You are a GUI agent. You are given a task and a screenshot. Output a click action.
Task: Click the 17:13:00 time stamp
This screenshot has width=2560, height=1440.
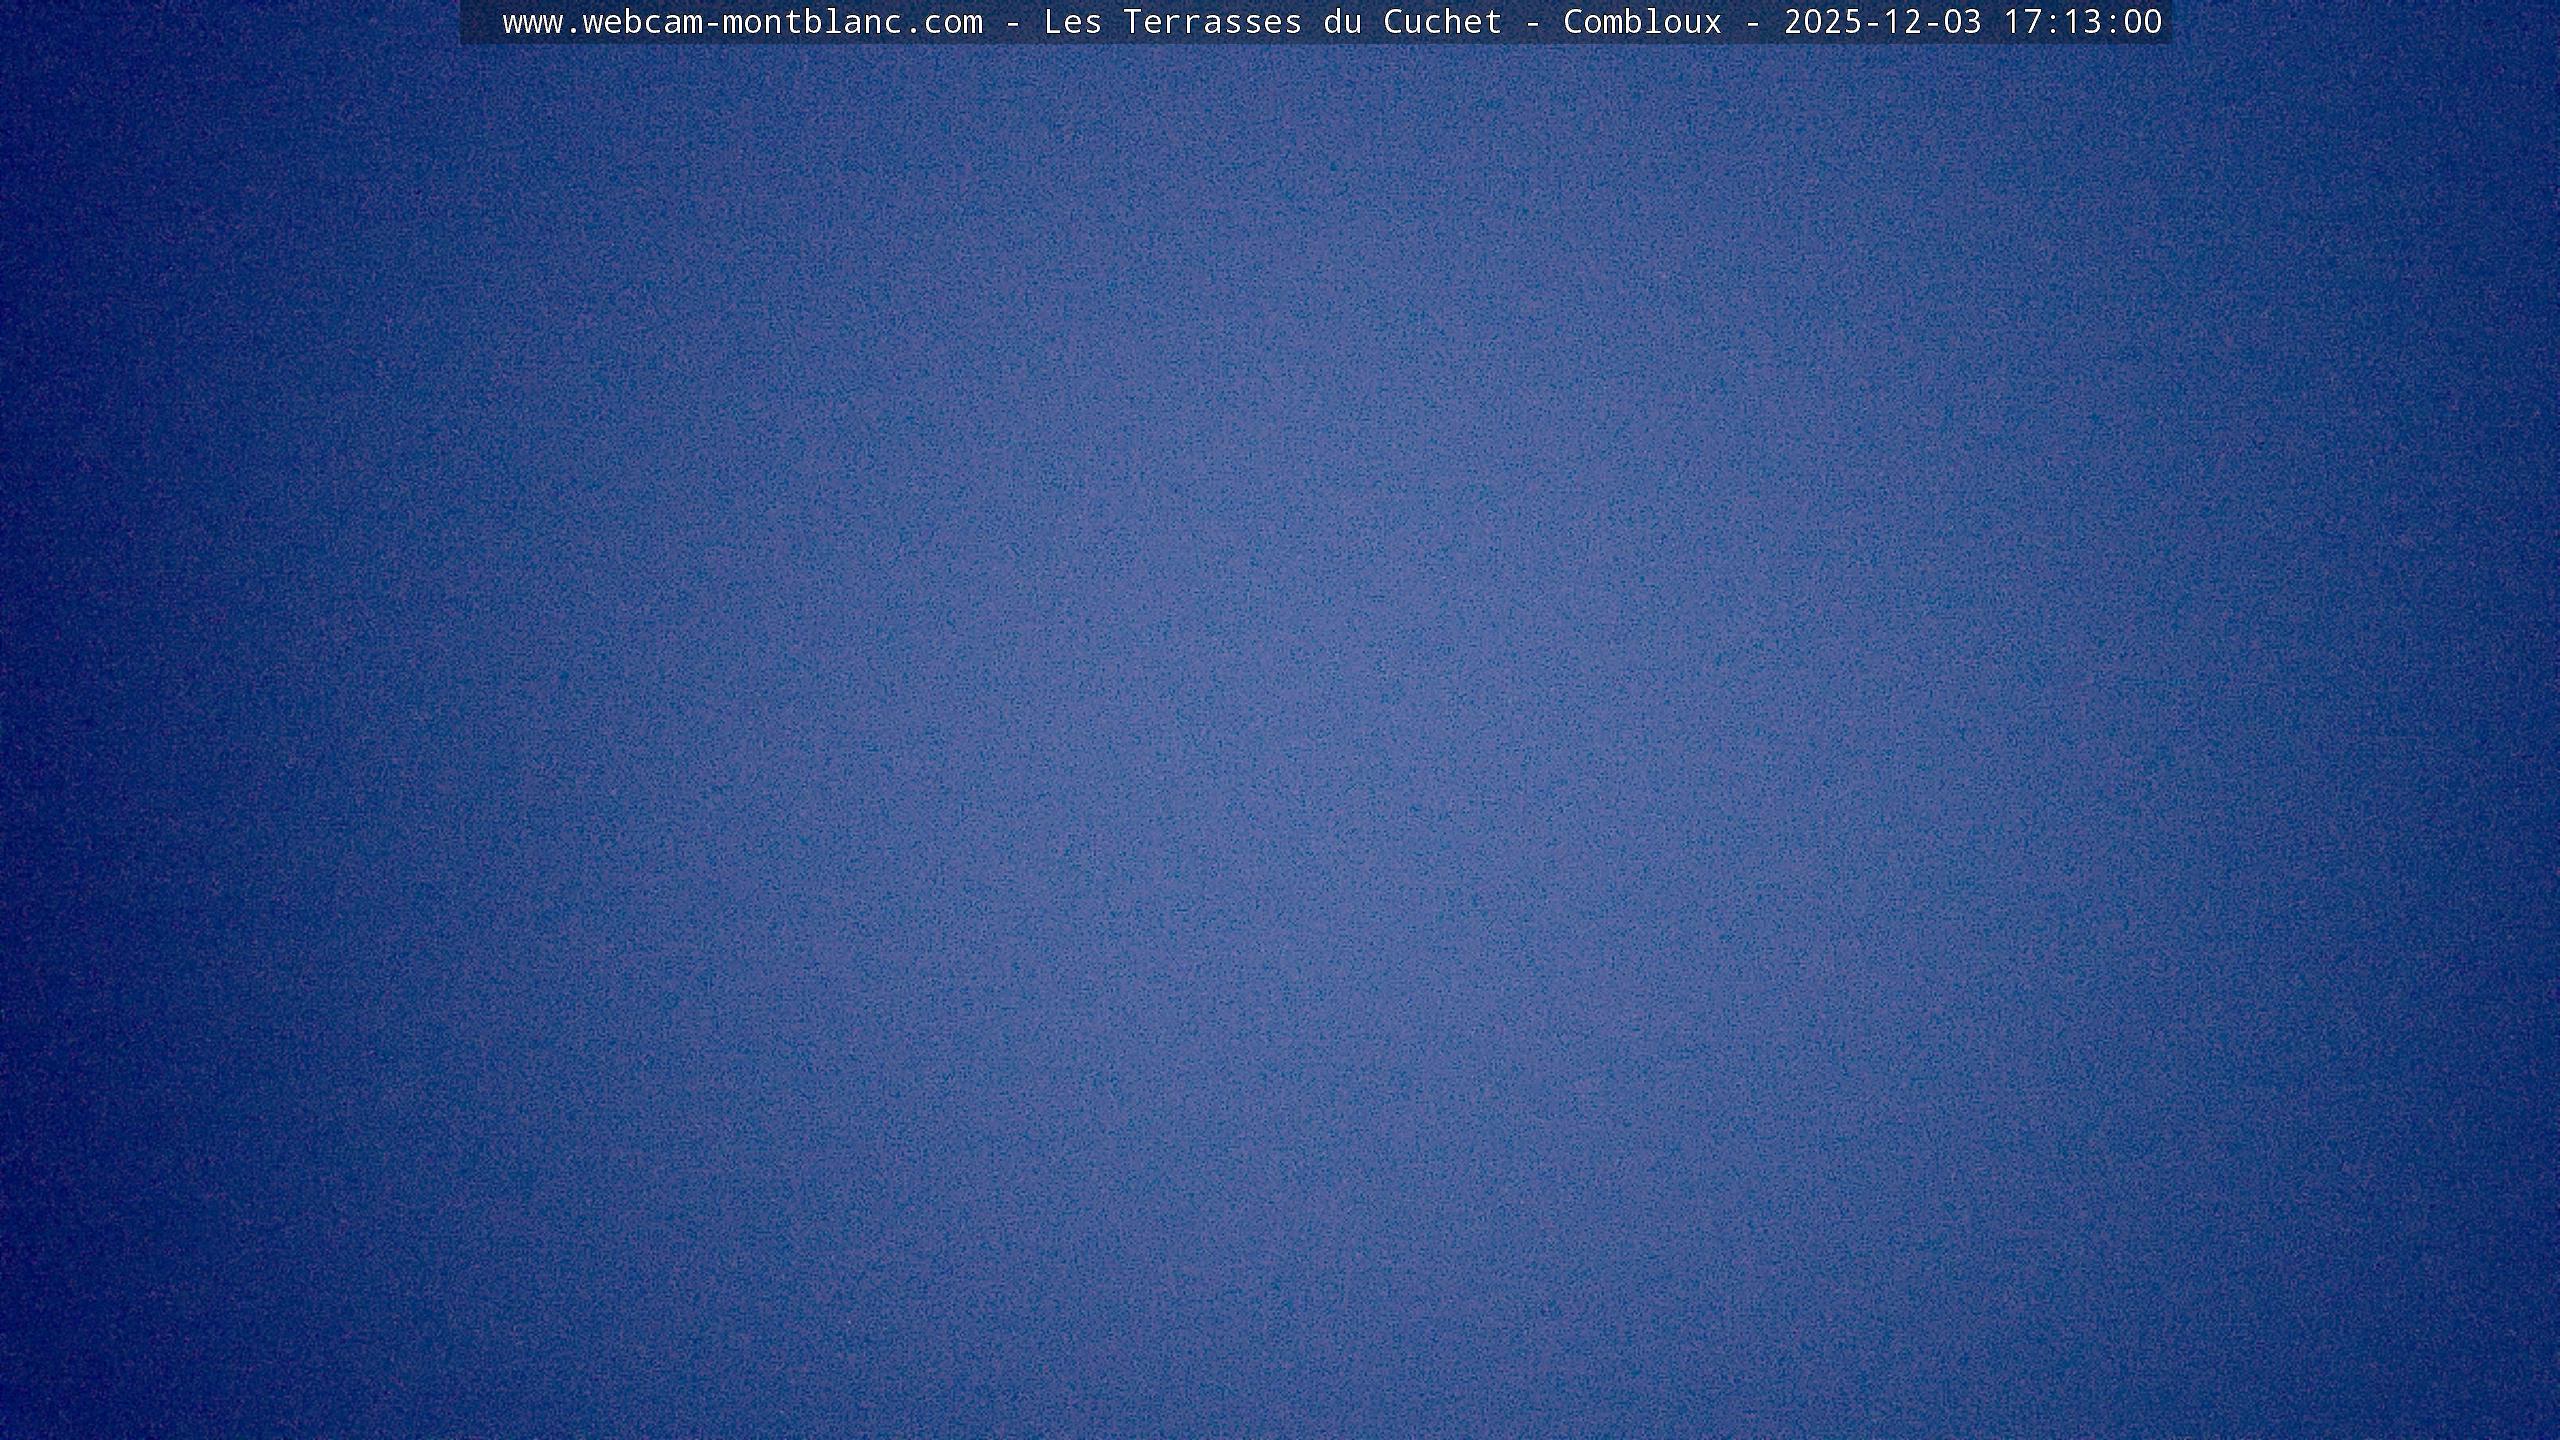coord(2082,22)
